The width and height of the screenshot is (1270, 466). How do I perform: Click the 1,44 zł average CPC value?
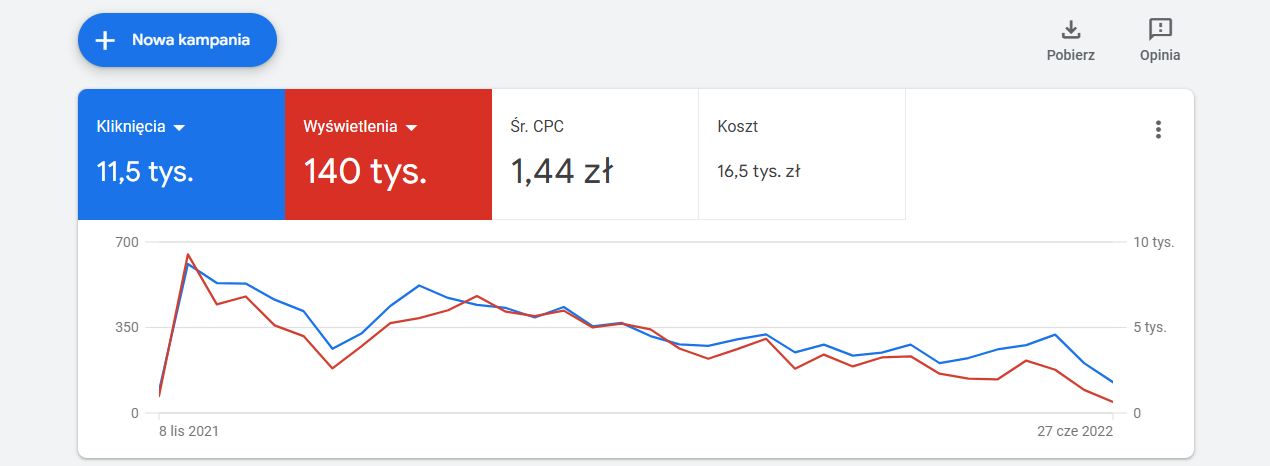tap(561, 172)
